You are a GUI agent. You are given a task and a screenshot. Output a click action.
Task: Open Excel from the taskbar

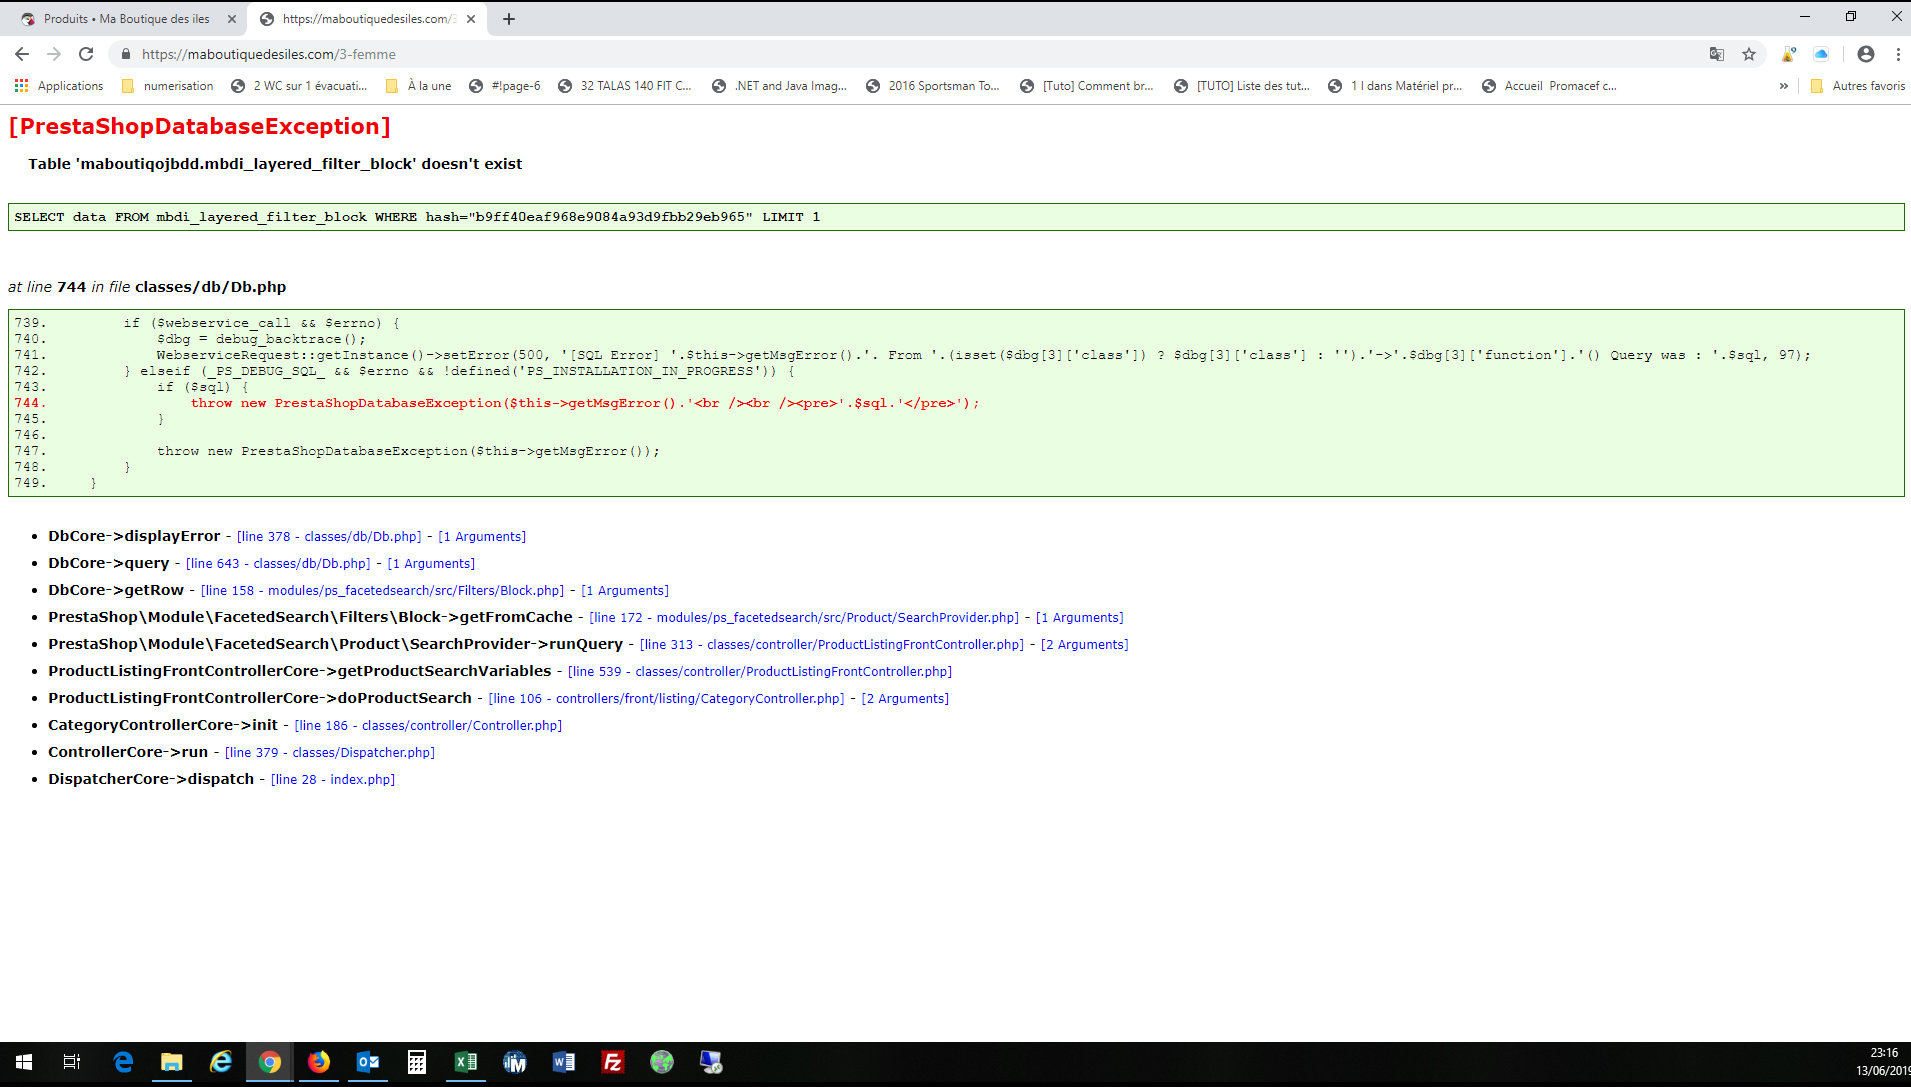[466, 1062]
